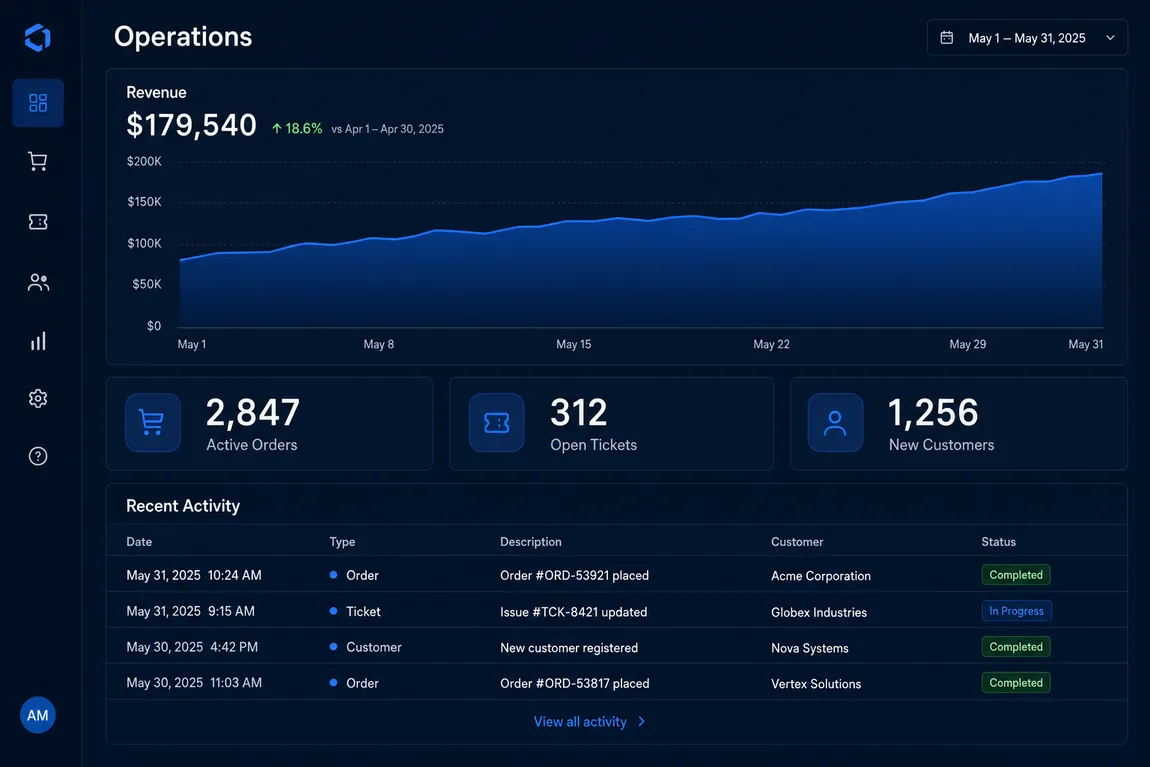Viewport: 1150px width, 767px height.
Task: Click the In Progress badge for Globex Industries
Action: tap(1017, 611)
